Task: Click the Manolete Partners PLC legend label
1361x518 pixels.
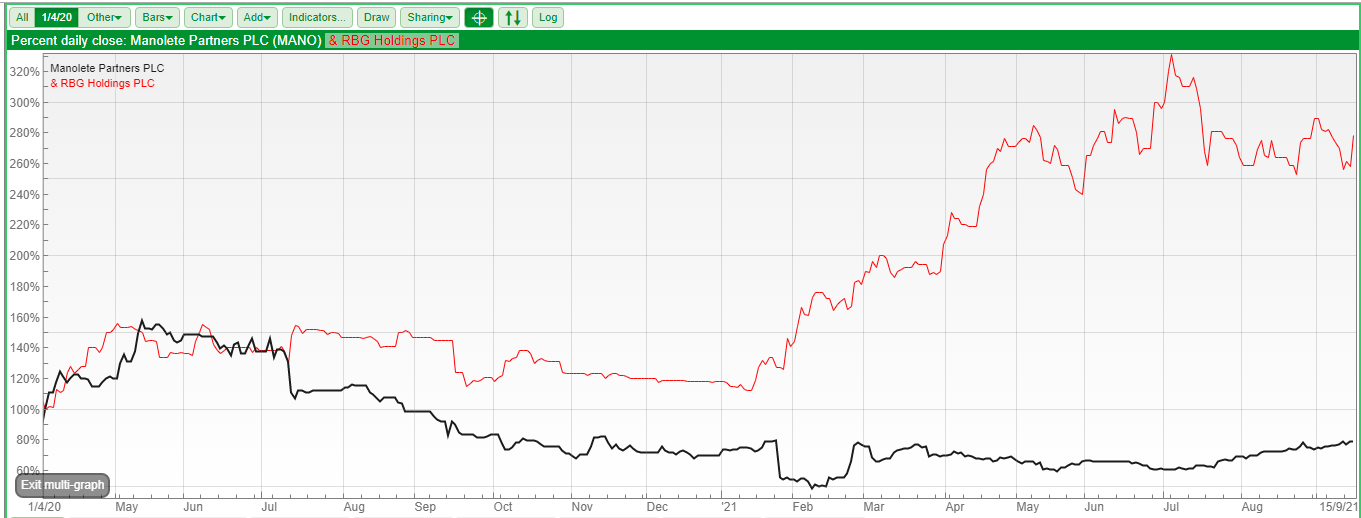Action: pos(107,68)
